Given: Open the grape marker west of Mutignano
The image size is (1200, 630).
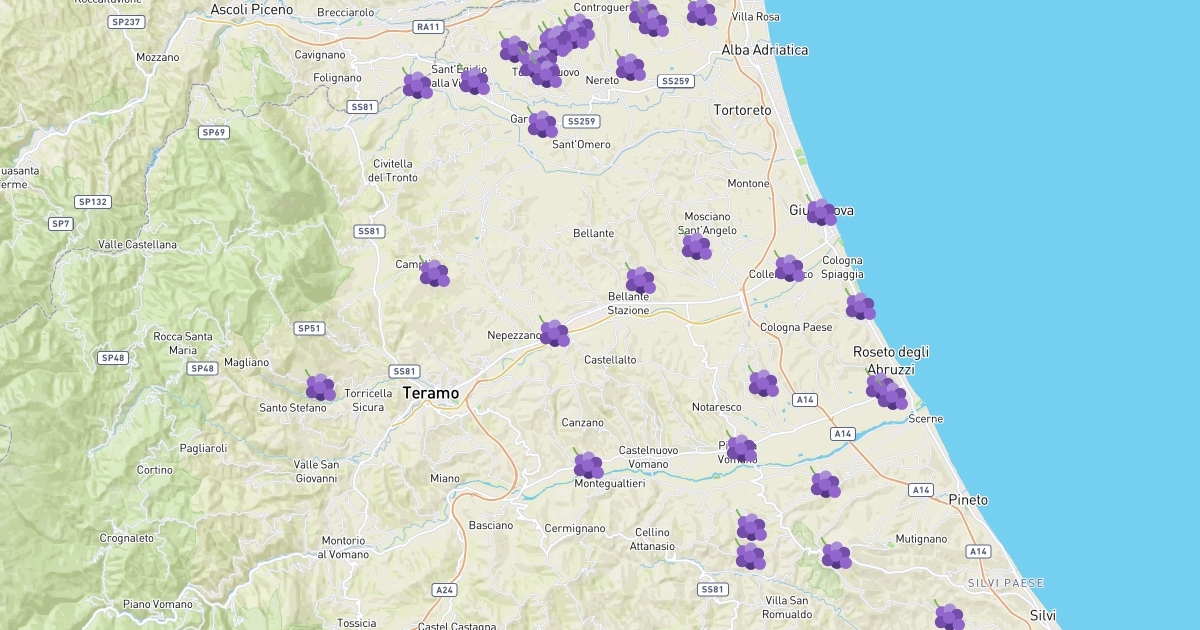Looking at the screenshot, I should pyautogui.click(x=836, y=555).
